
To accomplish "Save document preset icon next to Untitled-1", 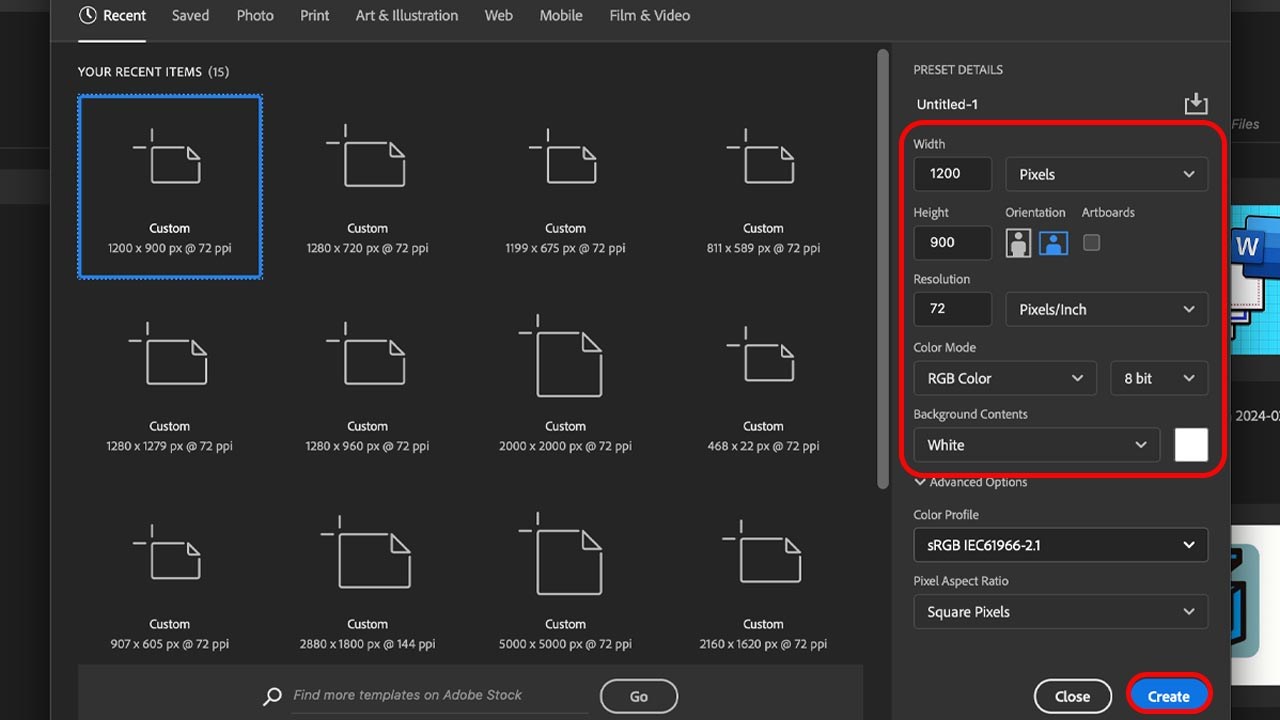I will [1196, 104].
